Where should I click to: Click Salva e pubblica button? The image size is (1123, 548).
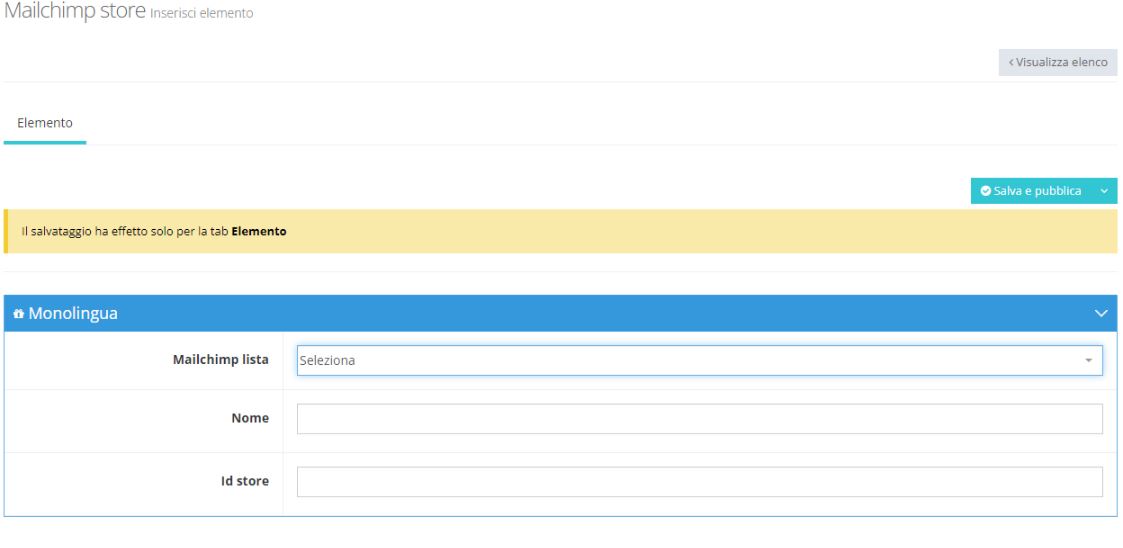(1031, 191)
